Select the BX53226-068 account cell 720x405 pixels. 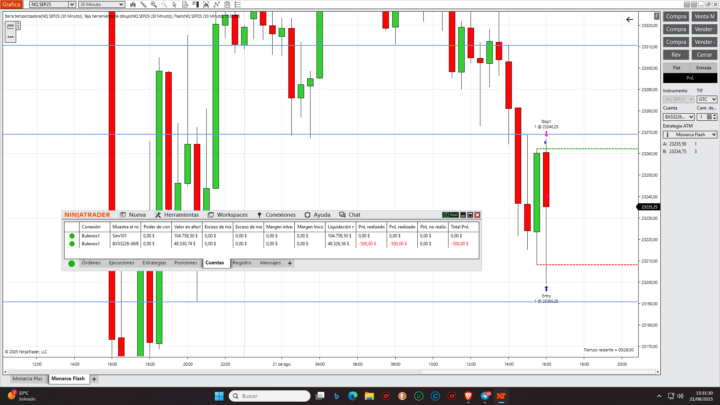point(125,244)
